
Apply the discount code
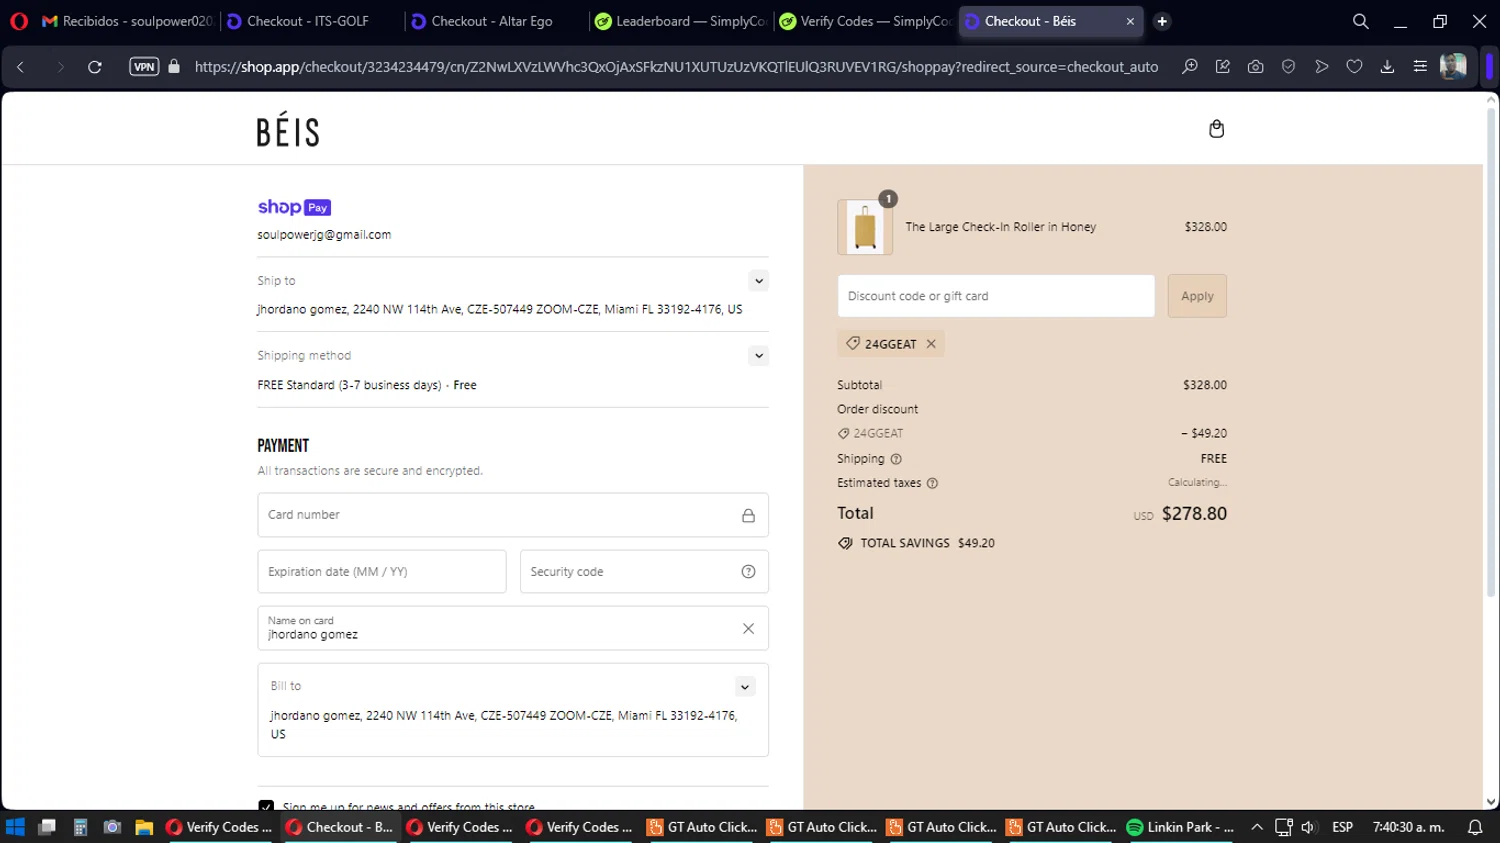pyautogui.click(x=1197, y=296)
